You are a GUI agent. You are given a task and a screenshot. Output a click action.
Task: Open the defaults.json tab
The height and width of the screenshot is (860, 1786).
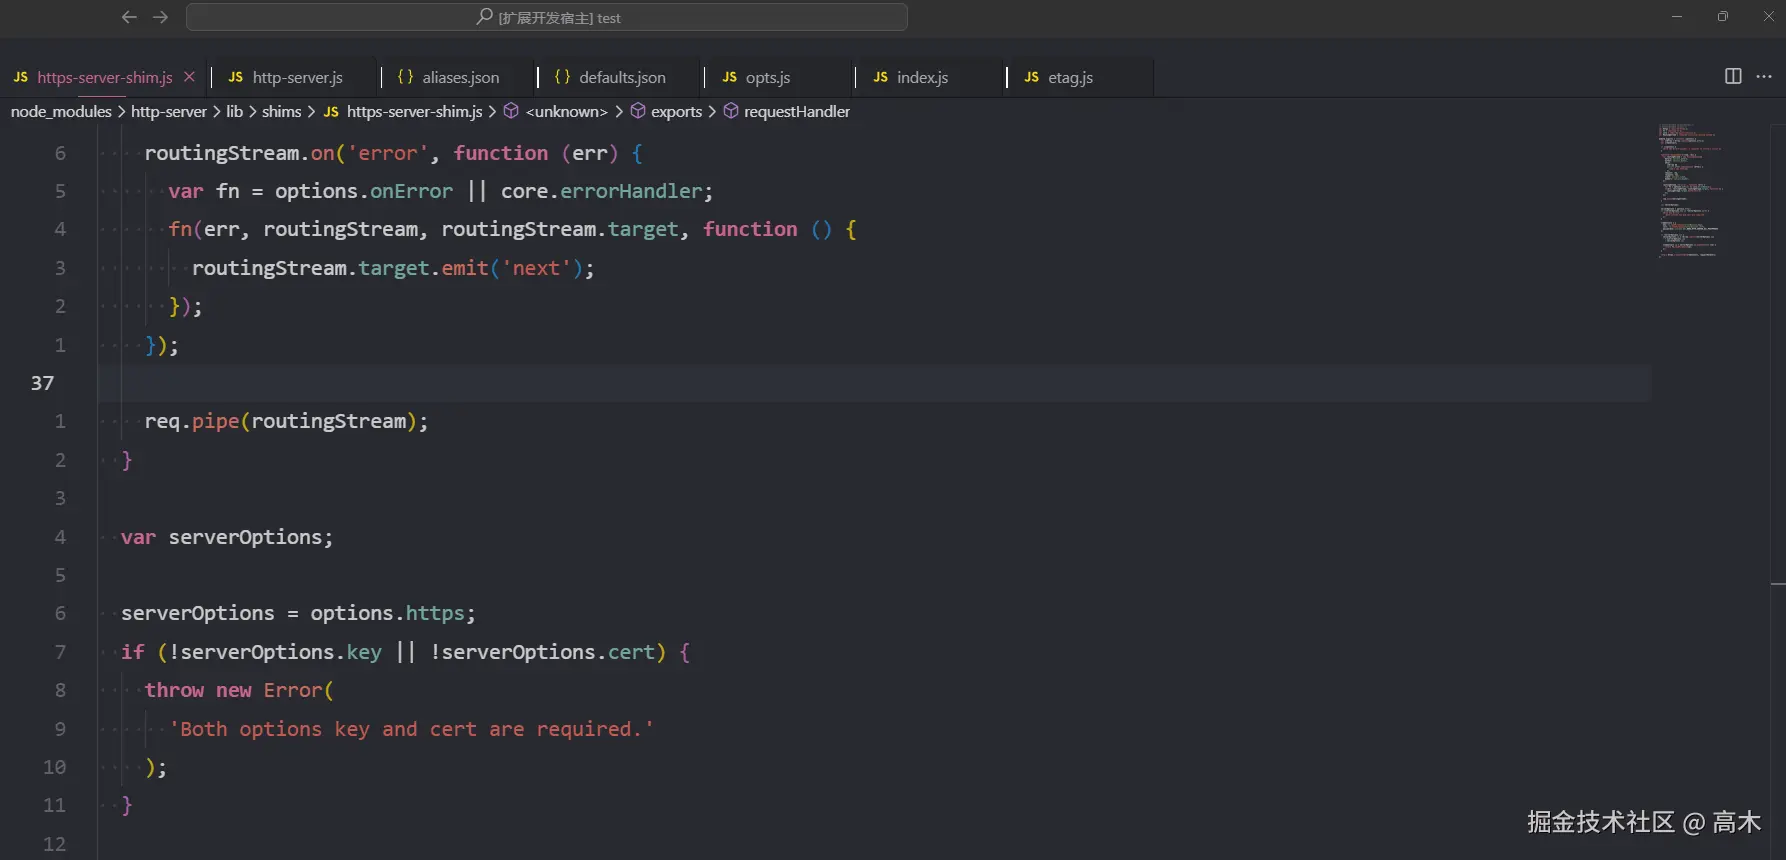tap(622, 77)
